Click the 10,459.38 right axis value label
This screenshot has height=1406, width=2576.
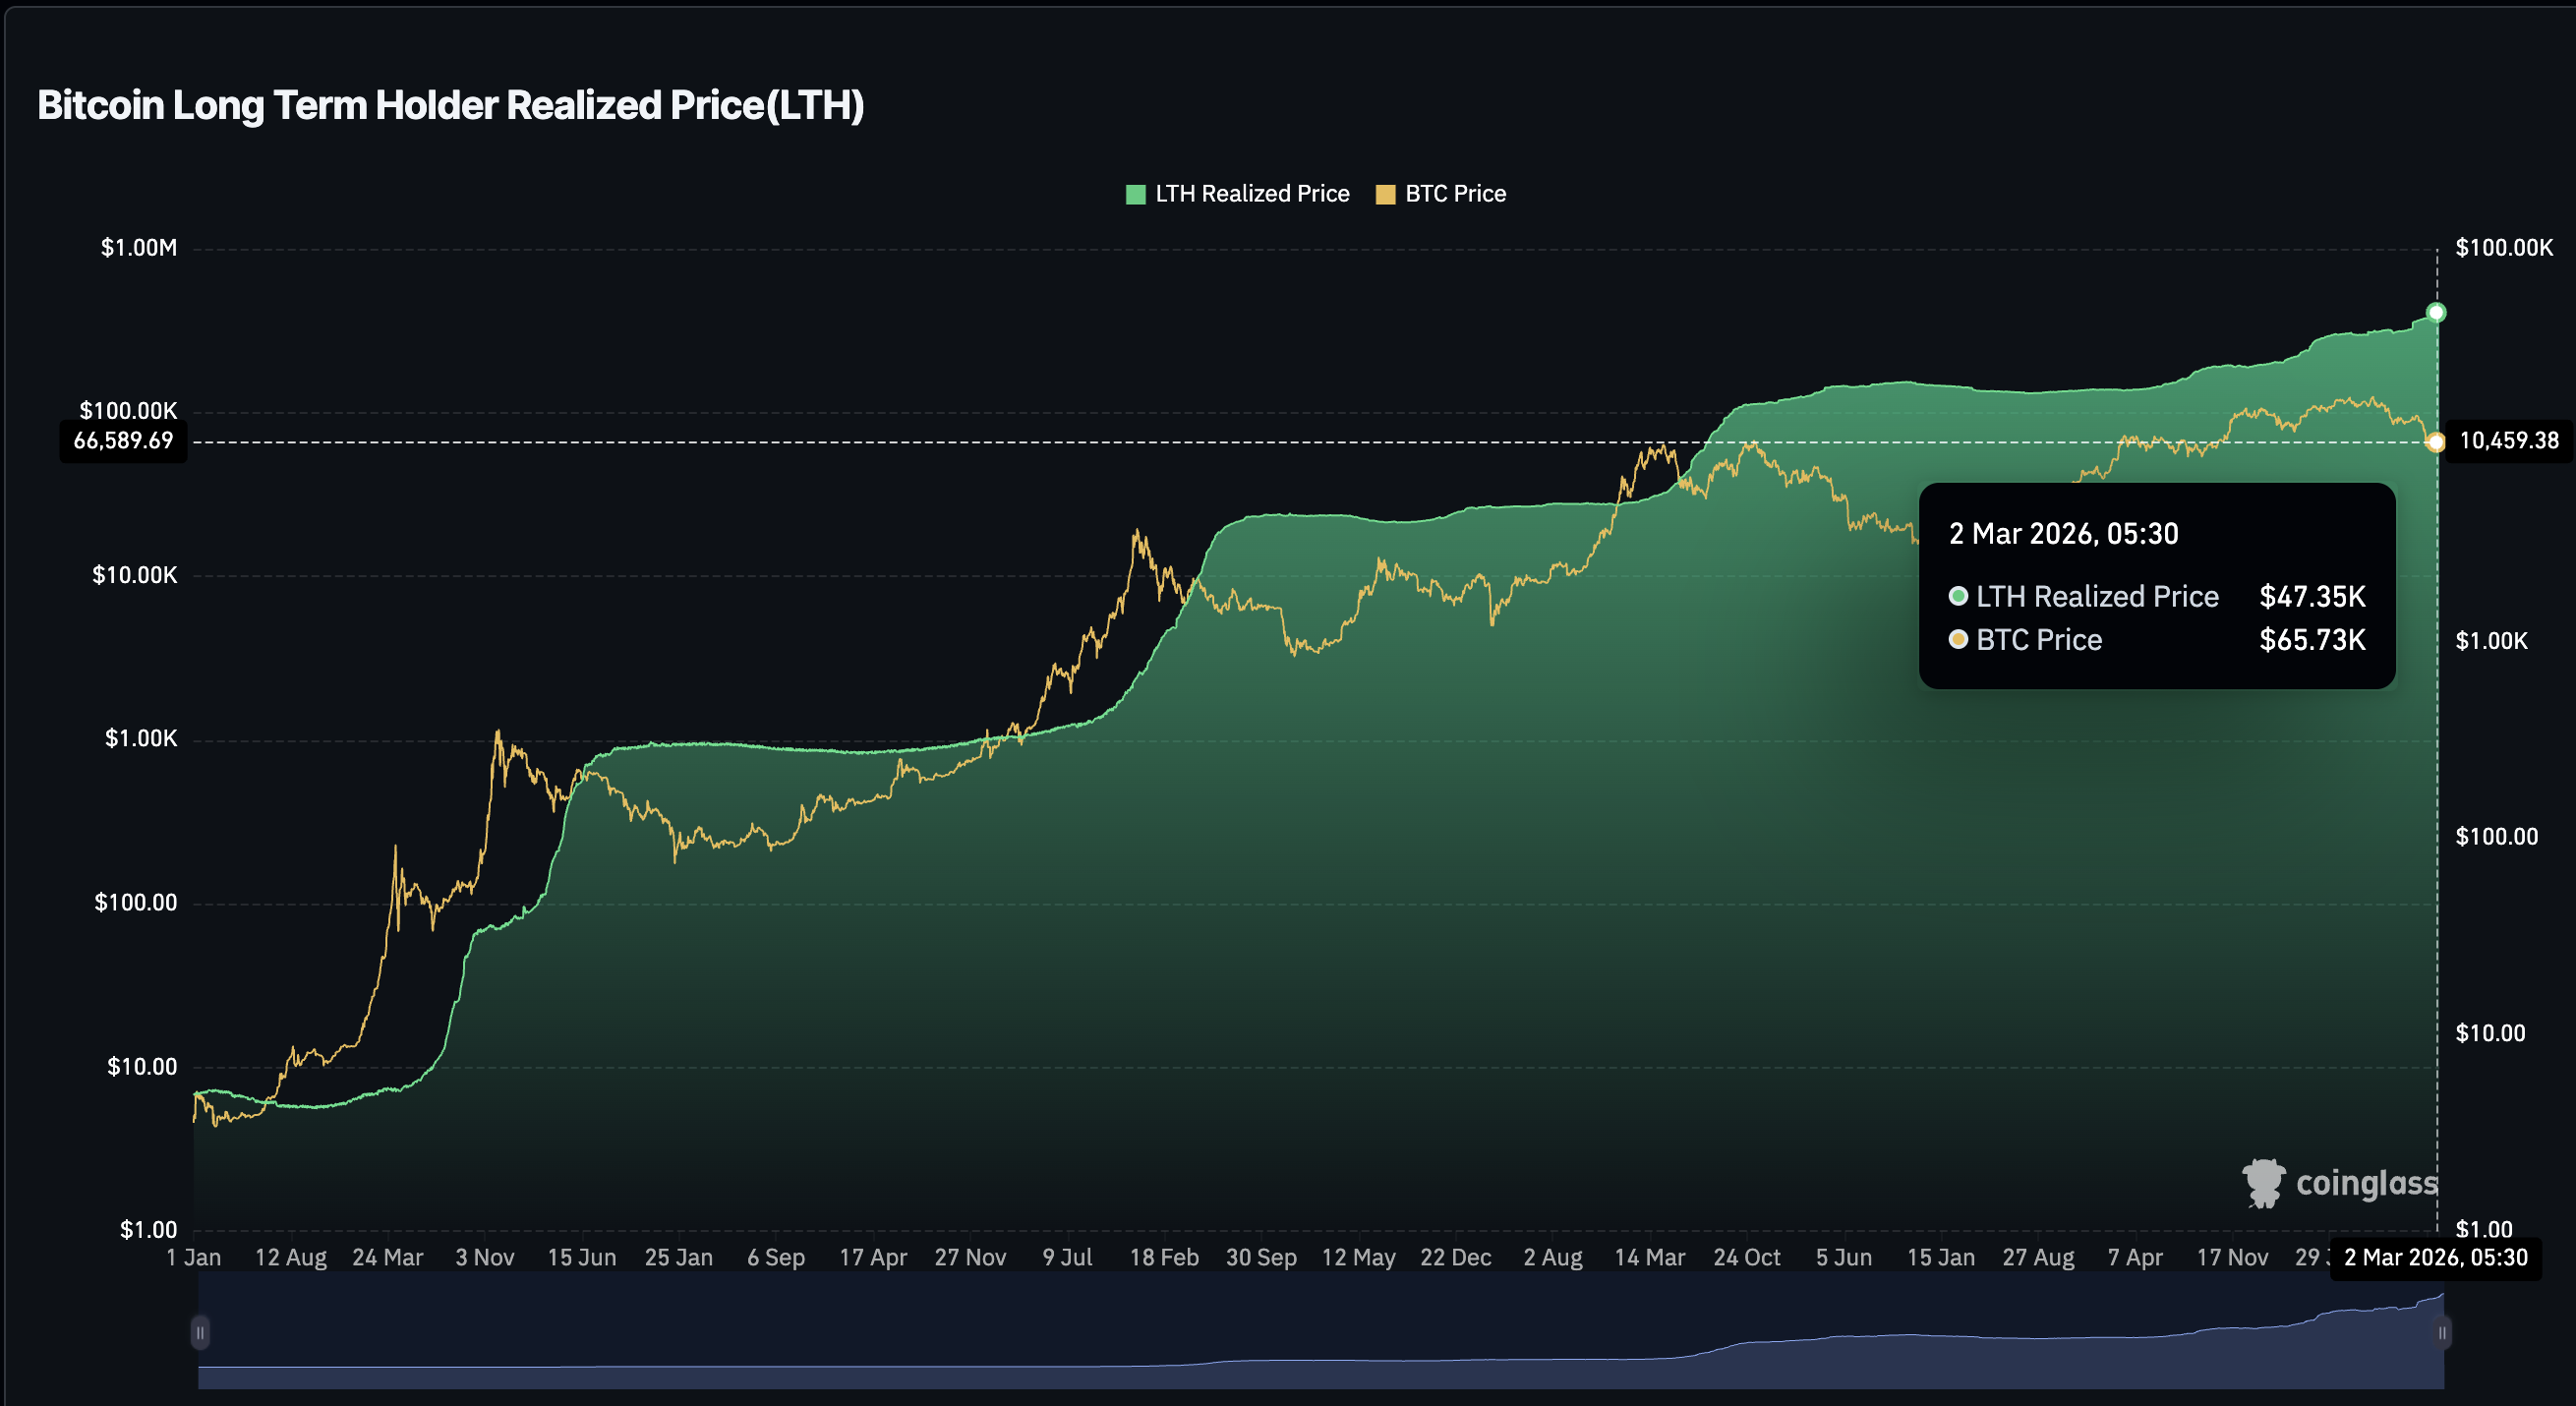[x=2508, y=441]
